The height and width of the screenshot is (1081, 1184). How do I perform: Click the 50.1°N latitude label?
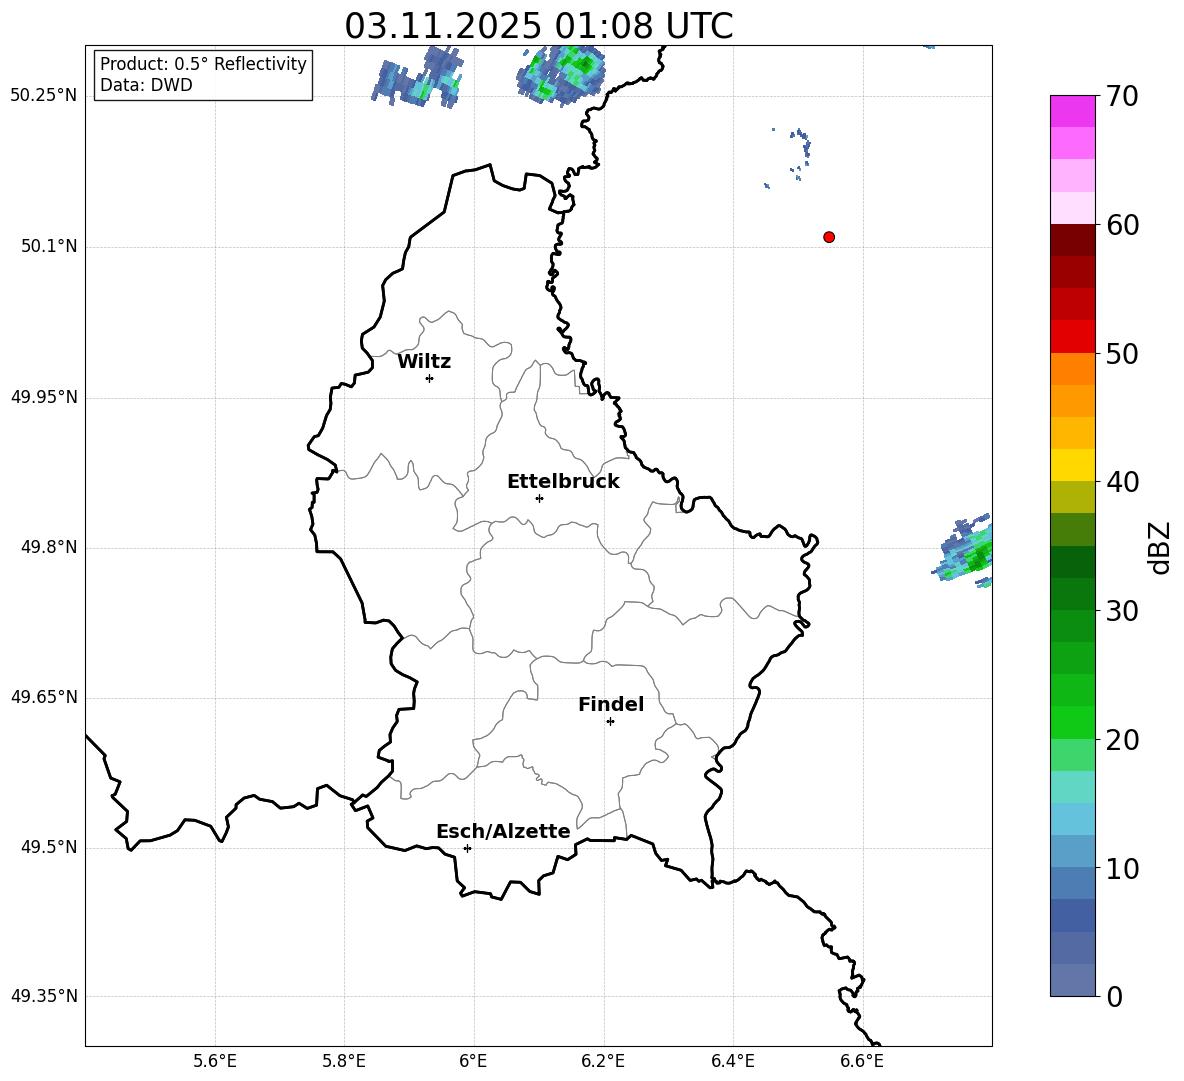(50, 246)
